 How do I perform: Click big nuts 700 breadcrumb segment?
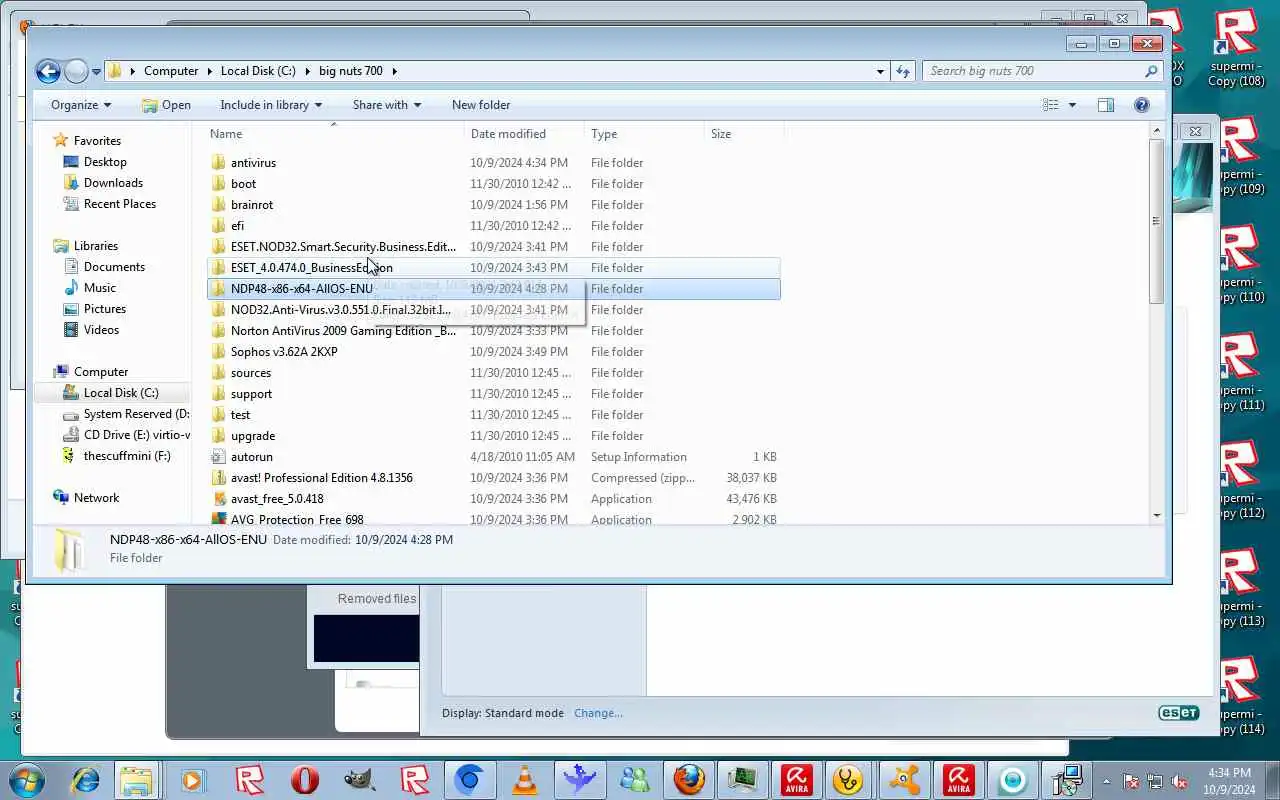[351, 71]
